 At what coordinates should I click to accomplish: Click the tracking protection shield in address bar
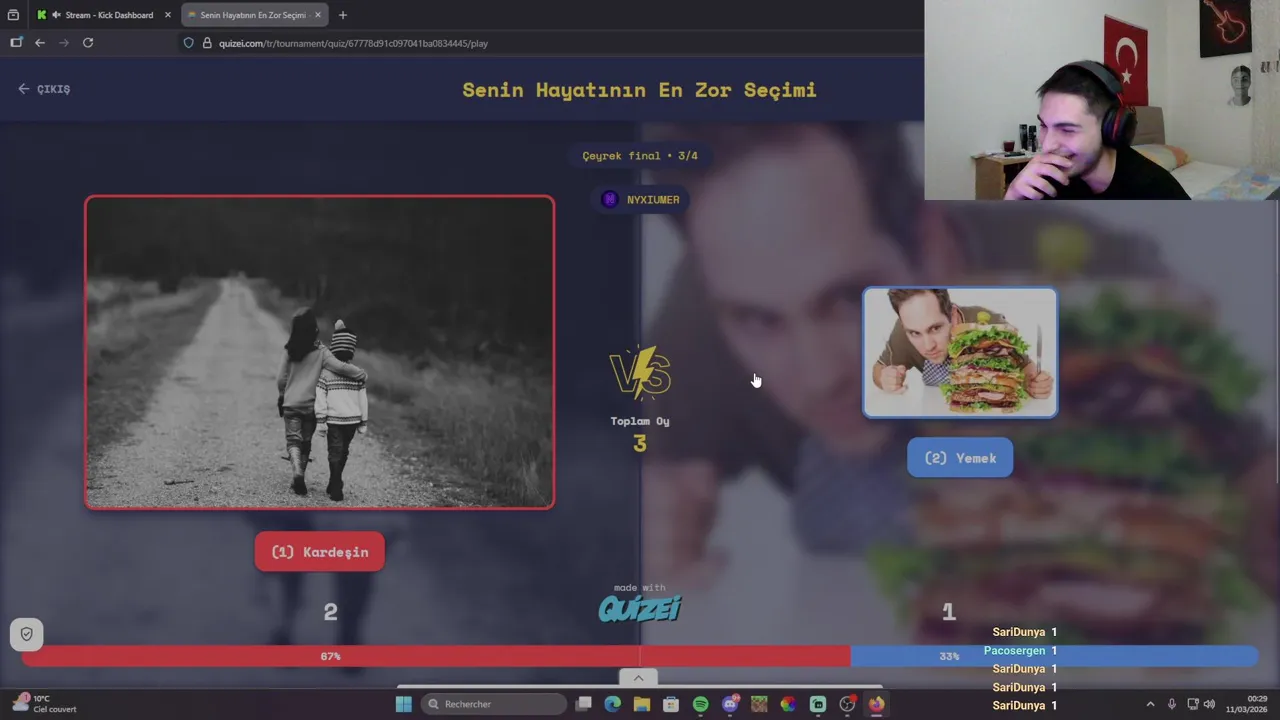coord(188,43)
